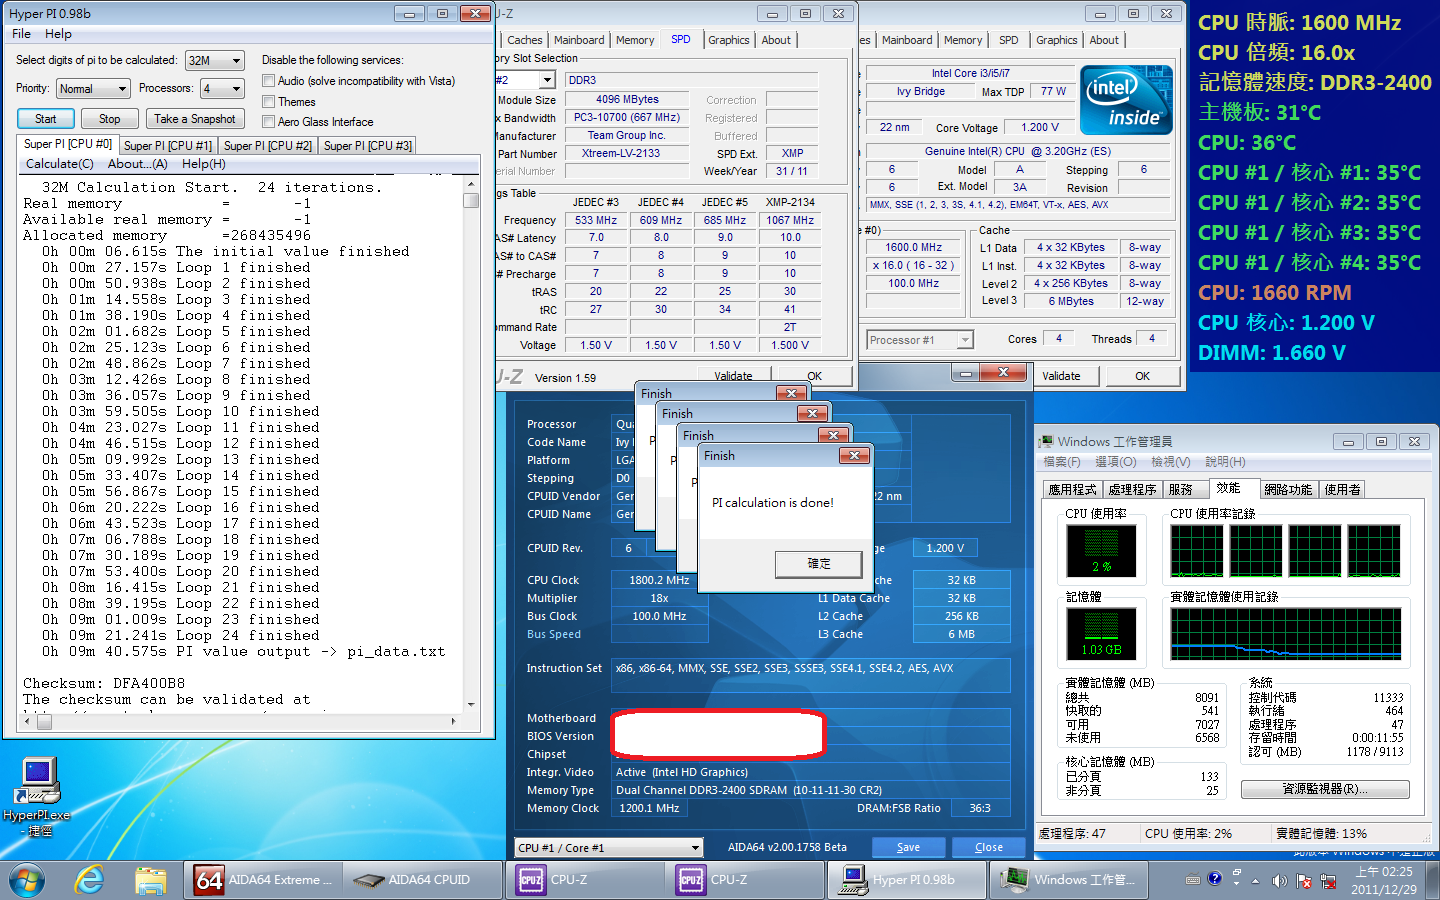This screenshot has height=900, width=1440.
Task: Click Close in AIDA64 CPUID
Action: 989,848
